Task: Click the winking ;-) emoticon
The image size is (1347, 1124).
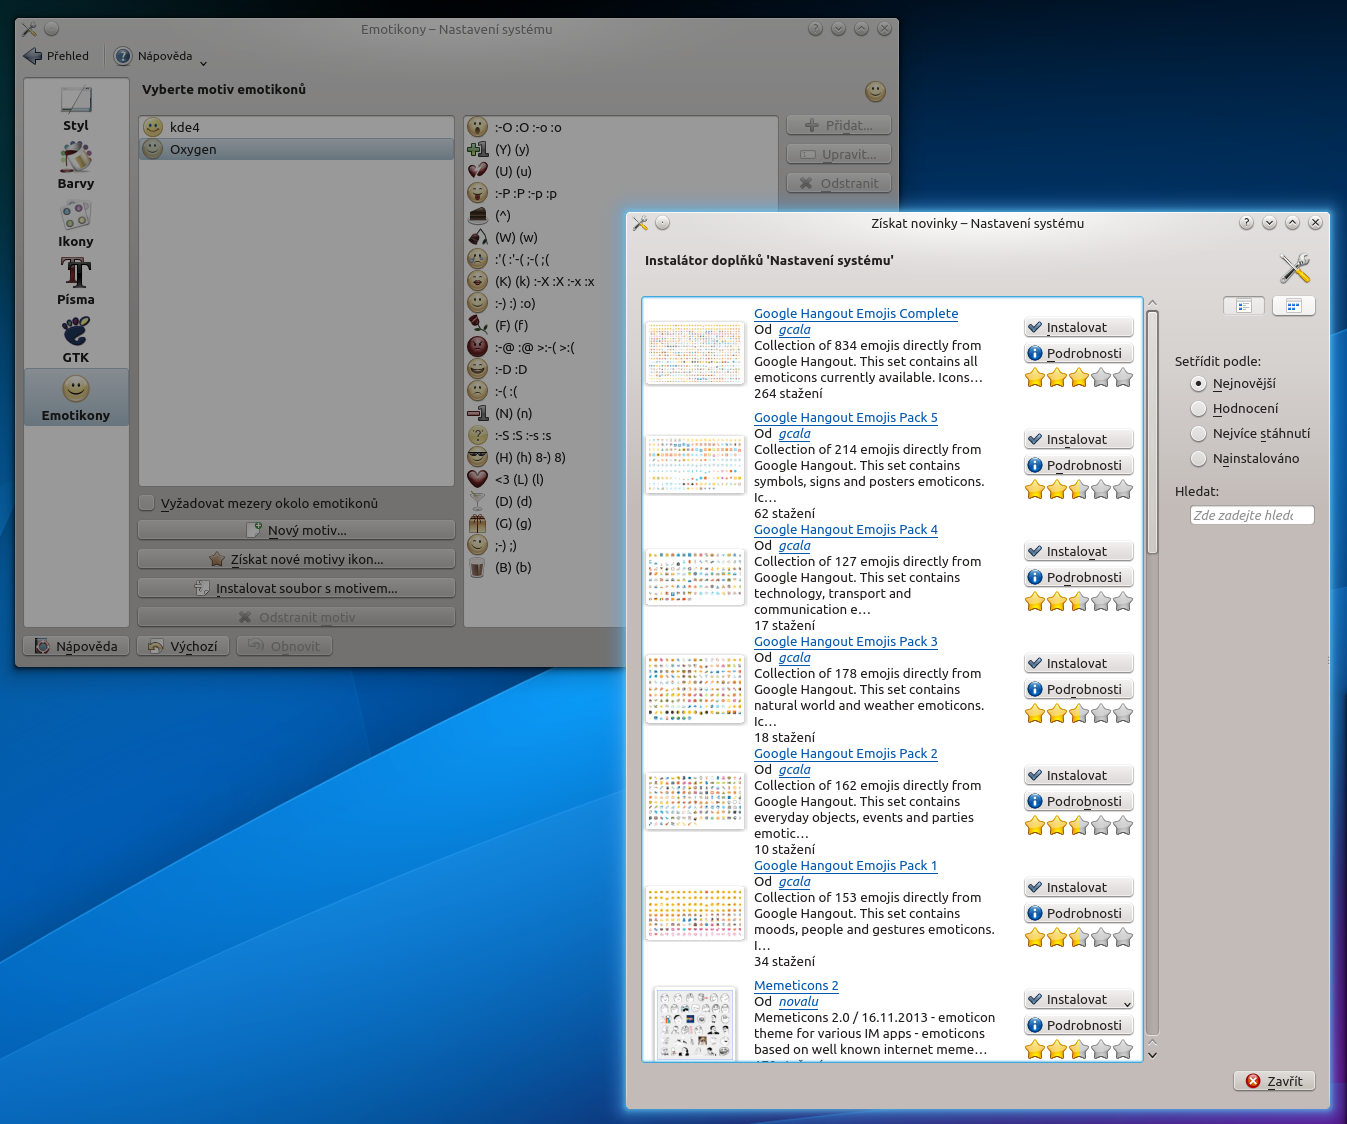Action: coord(478,545)
